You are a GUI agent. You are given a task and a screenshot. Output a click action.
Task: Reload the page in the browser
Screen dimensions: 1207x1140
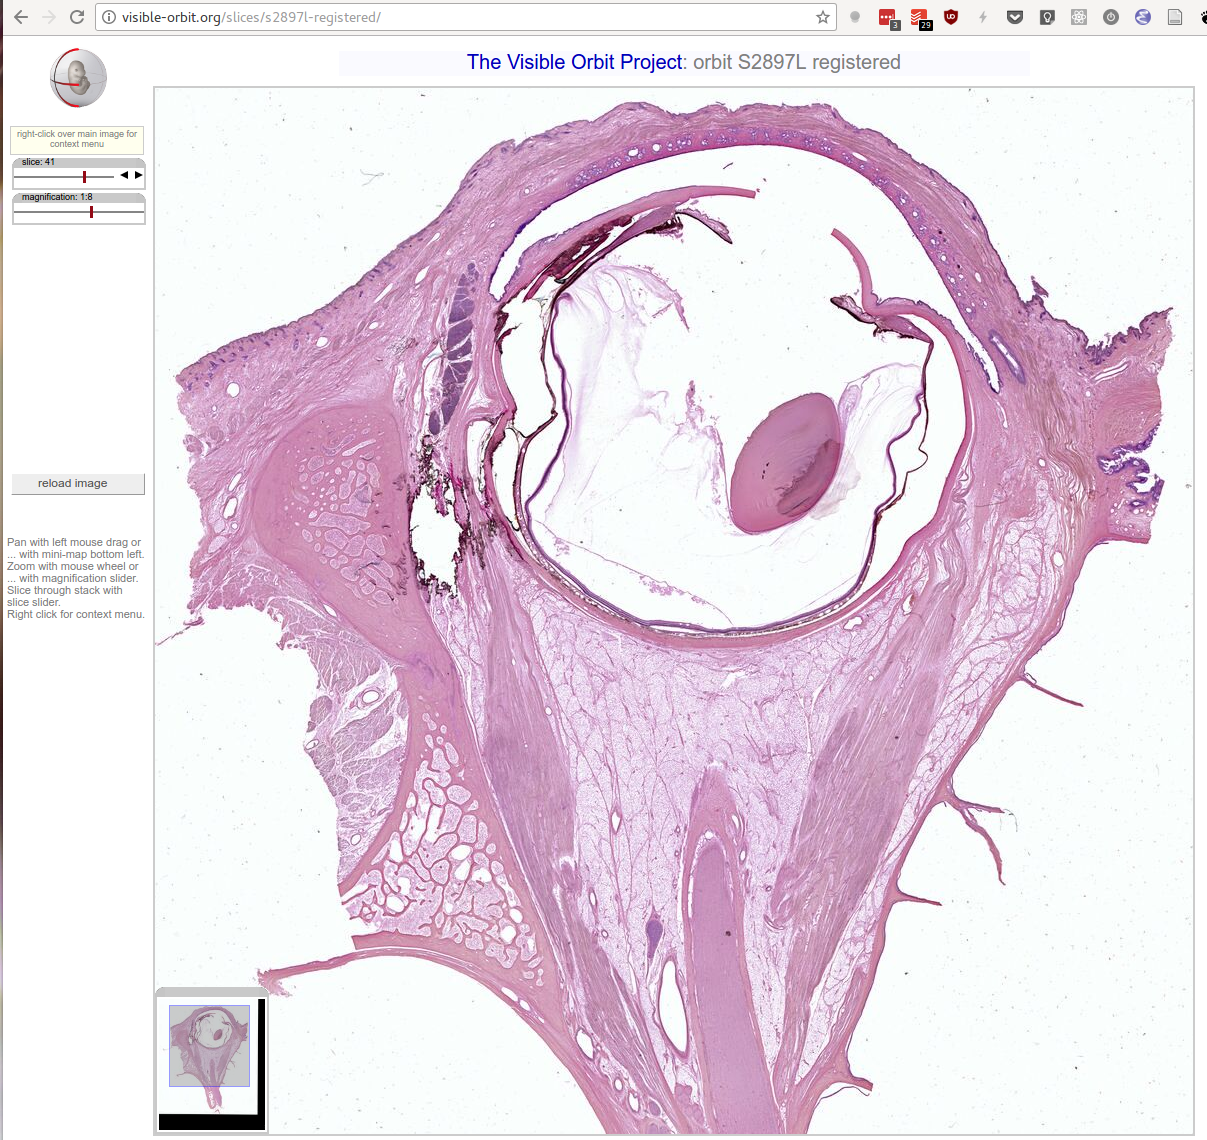tap(77, 17)
